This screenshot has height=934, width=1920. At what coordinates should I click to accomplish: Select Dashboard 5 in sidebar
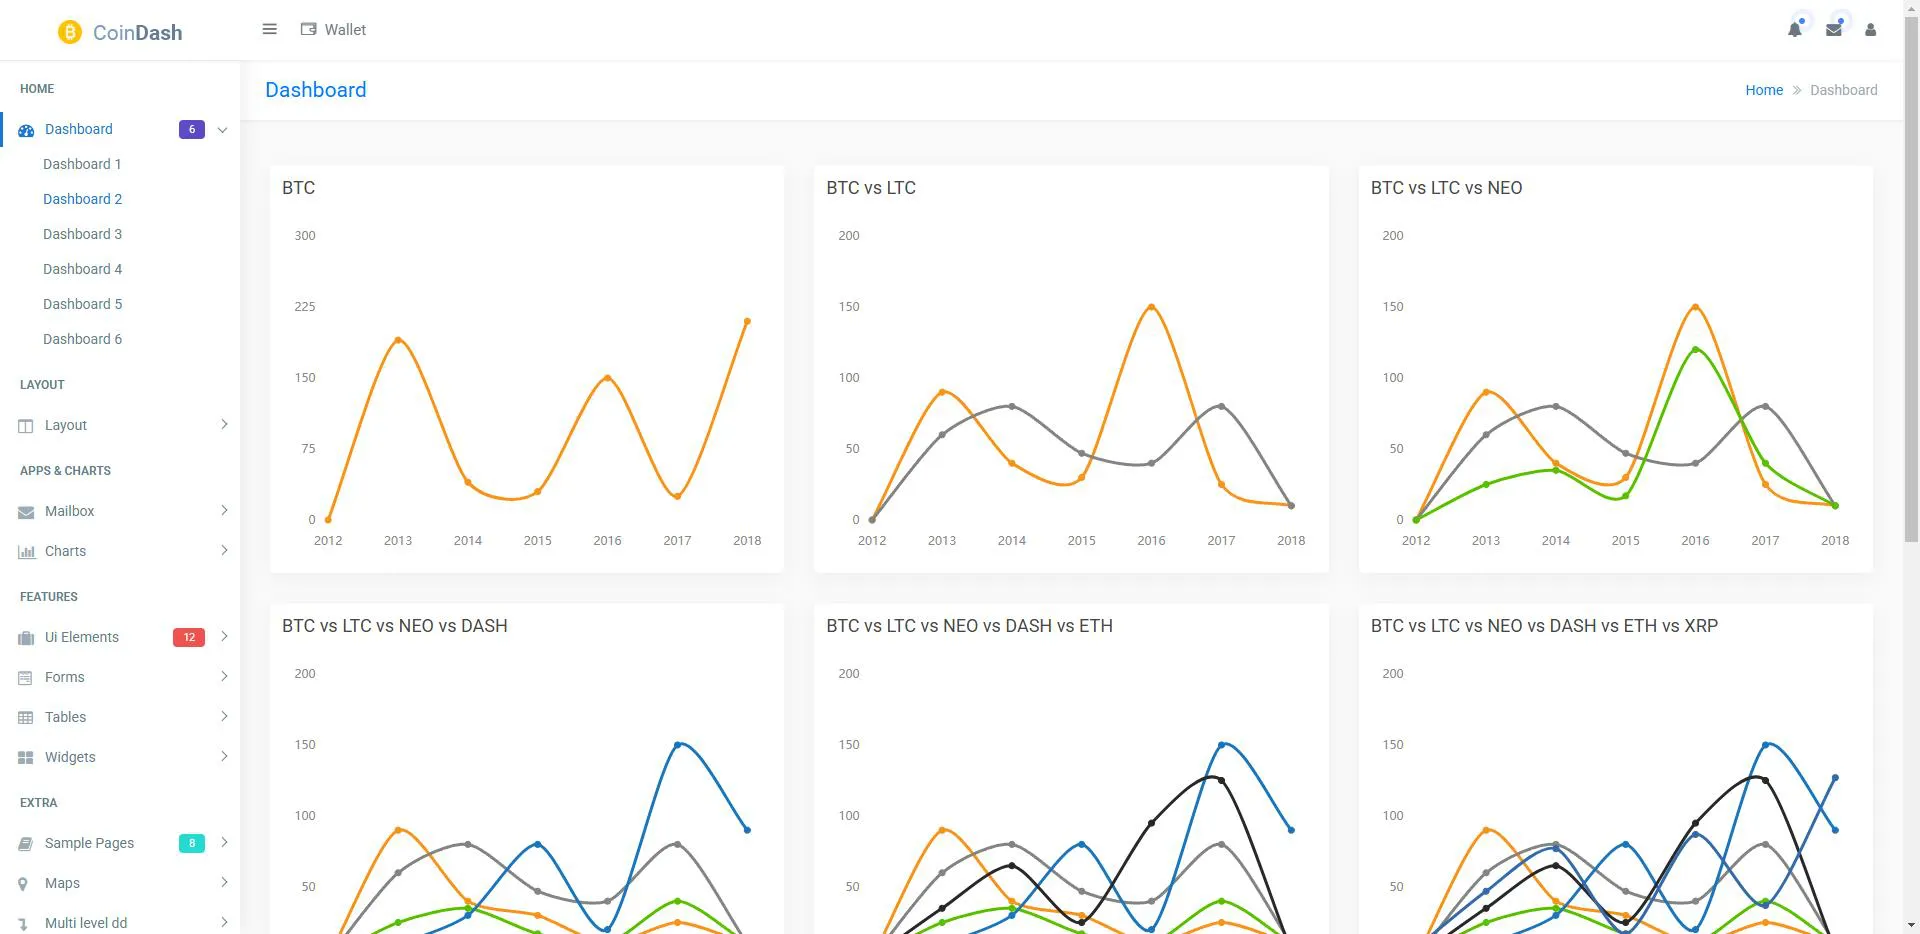coord(82,304)
